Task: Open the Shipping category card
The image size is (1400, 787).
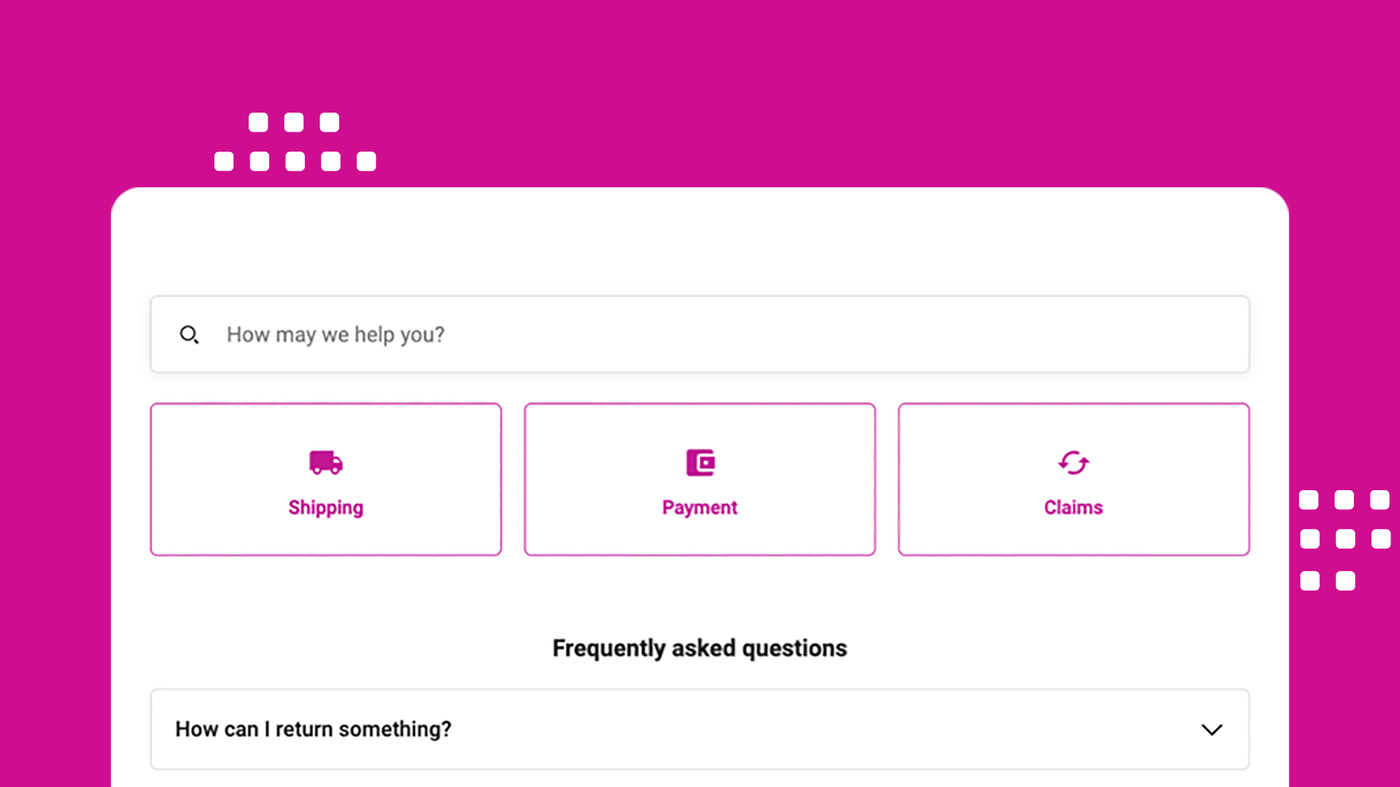Action: click(326, 479)
